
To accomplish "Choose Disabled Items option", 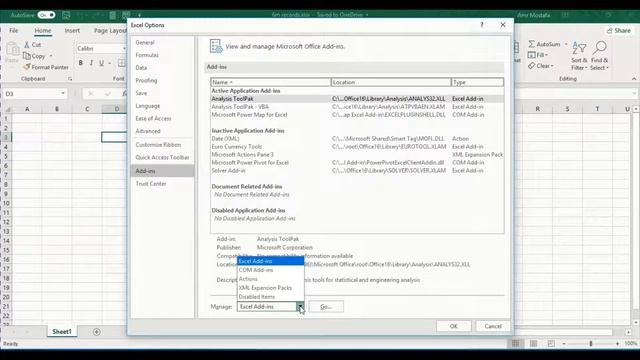I will coord(271,297).
